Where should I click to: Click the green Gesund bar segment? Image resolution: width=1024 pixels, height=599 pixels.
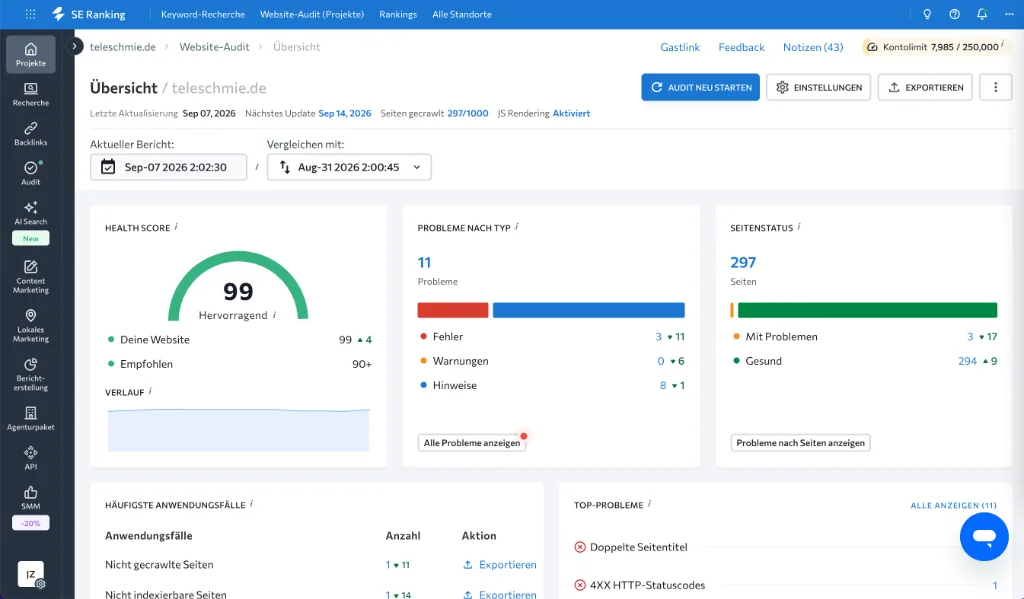(867, 310)
